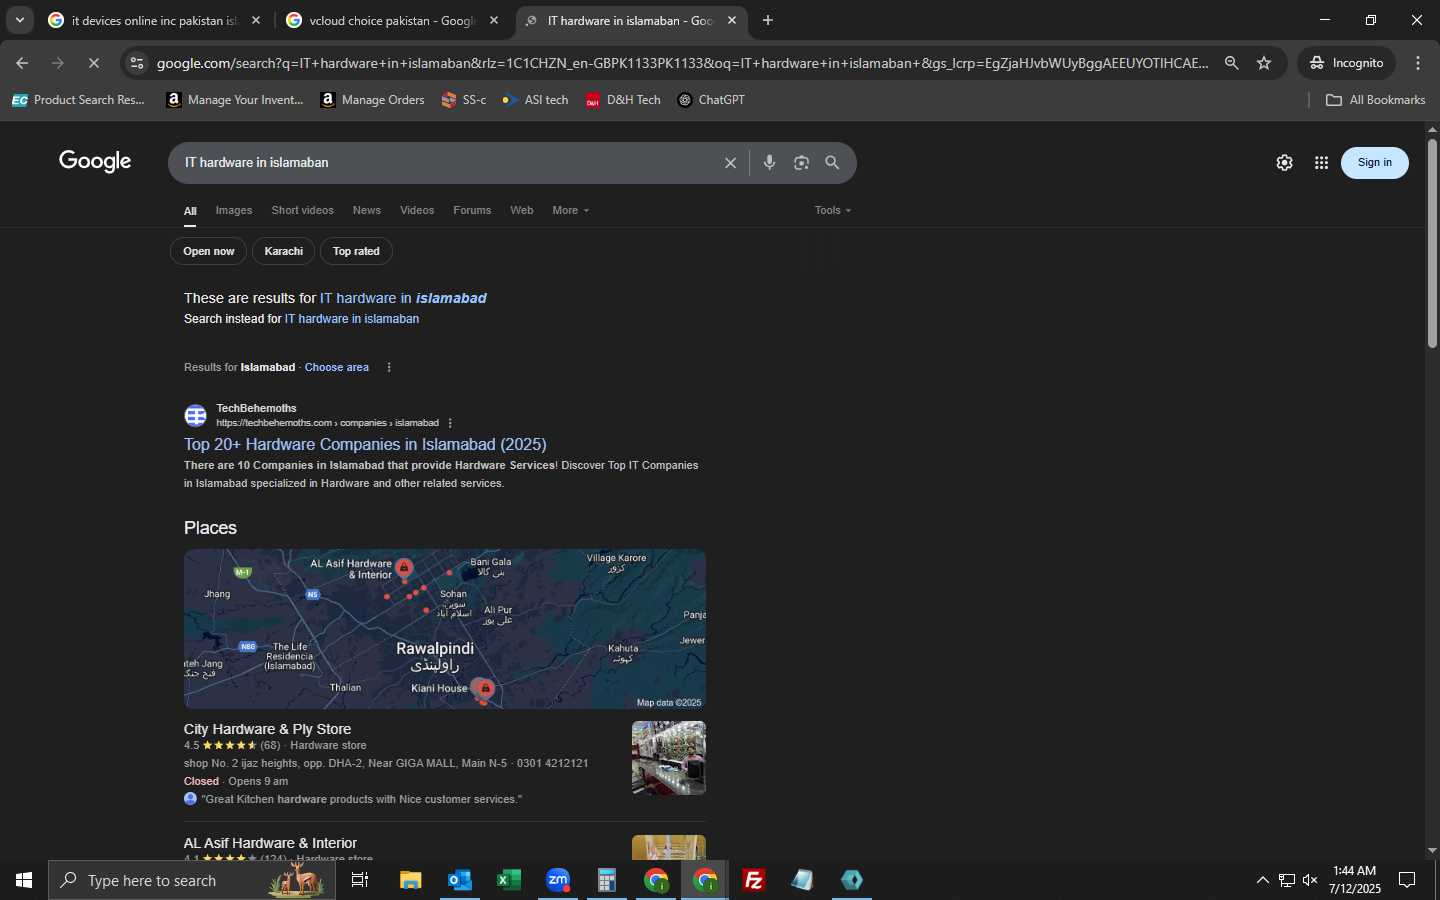
Task: Open FileZilla from the taskbar
Action: (754, 880)
